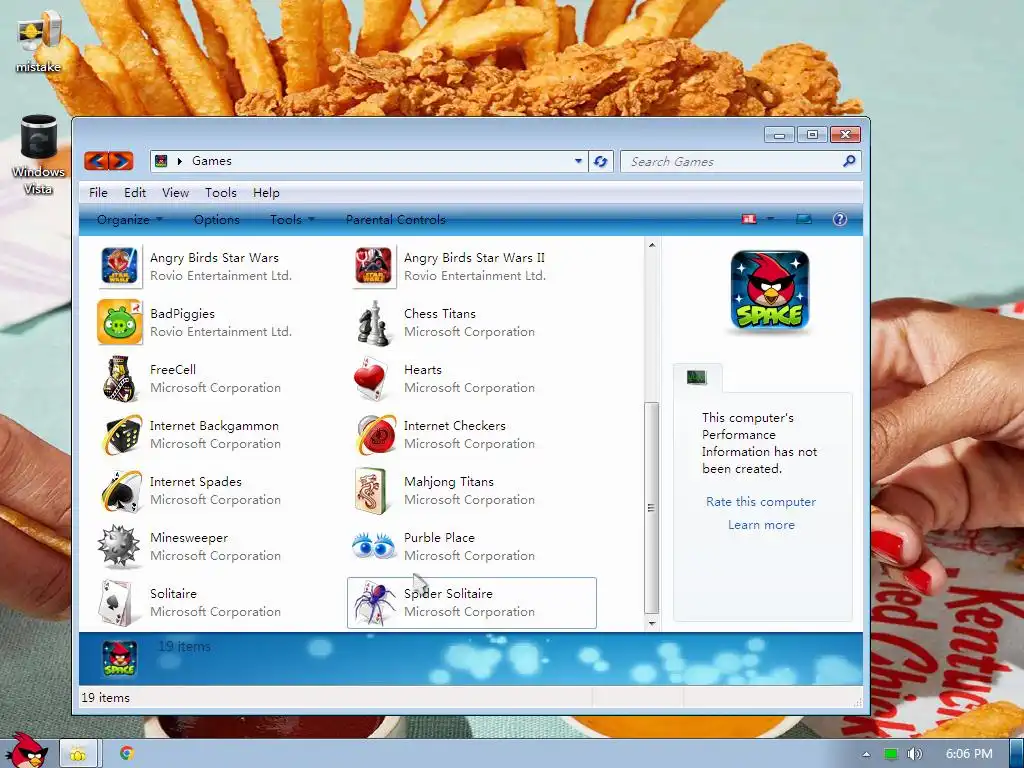Screen dimensions: 1024x768
Task: Expand the address bar history dropdown
Action: pyautogui.click(x=578, y=161)
